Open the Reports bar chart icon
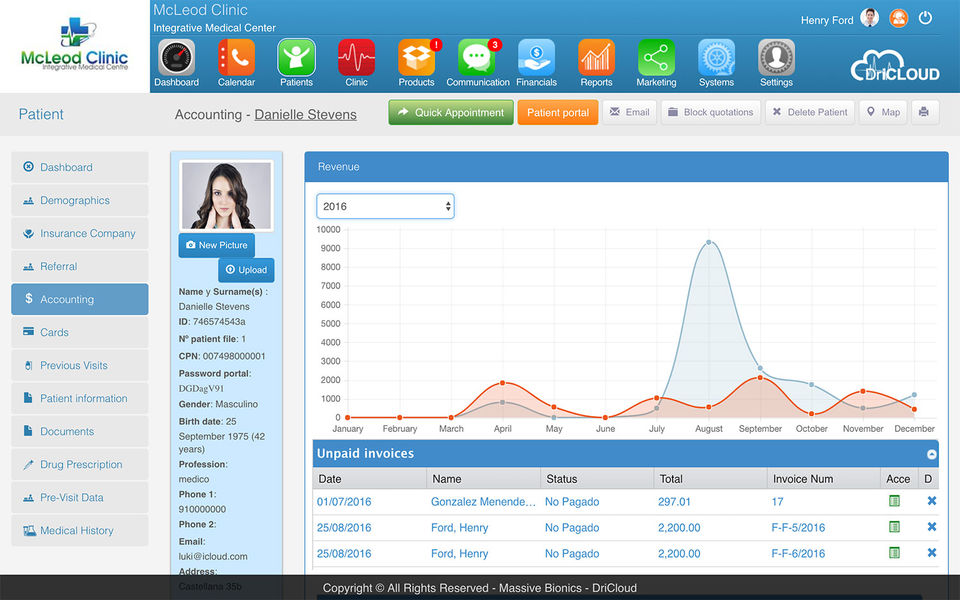This screenshot has width=960, height=600. [596, 58]
